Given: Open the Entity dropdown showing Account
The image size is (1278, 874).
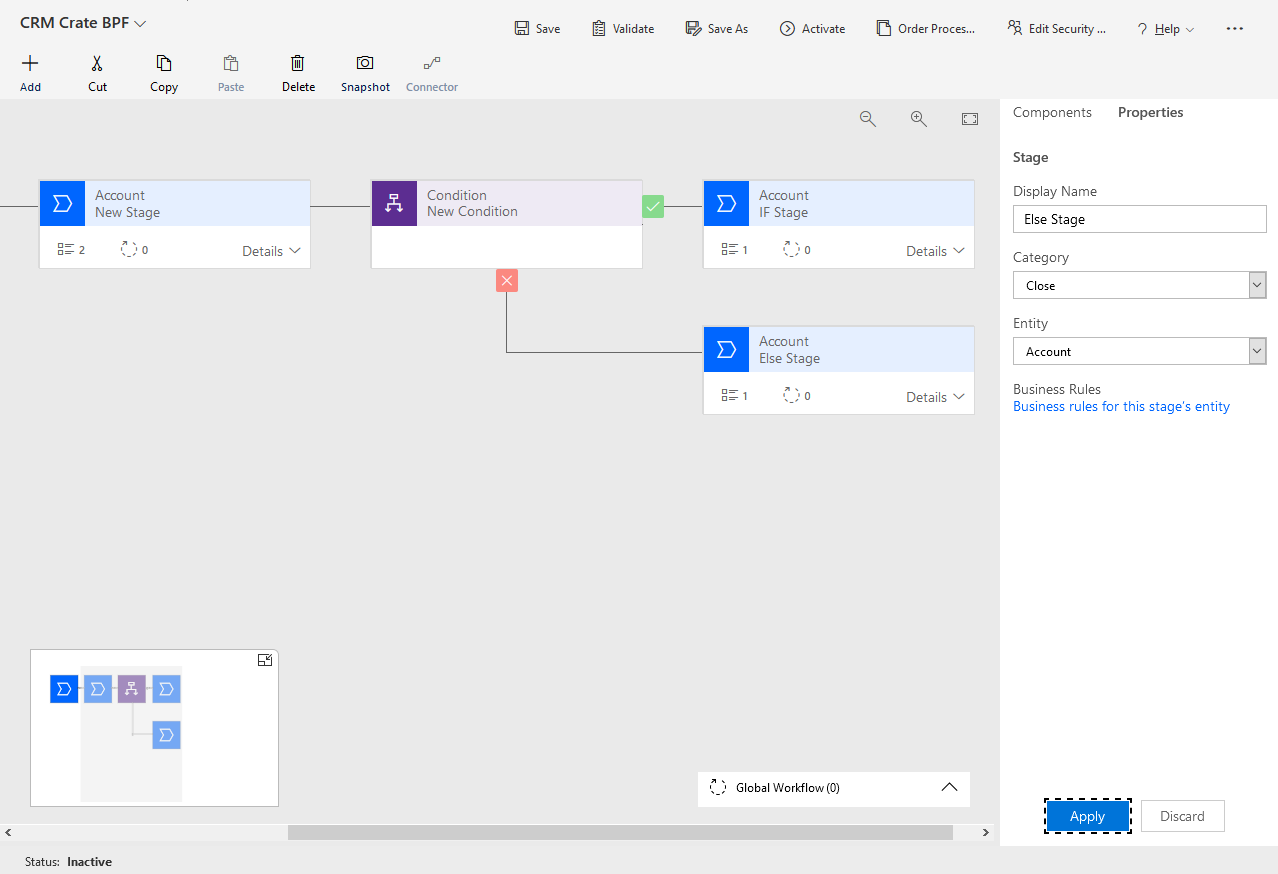Looking at the screenshot, I should click(x=1256, y=351).
